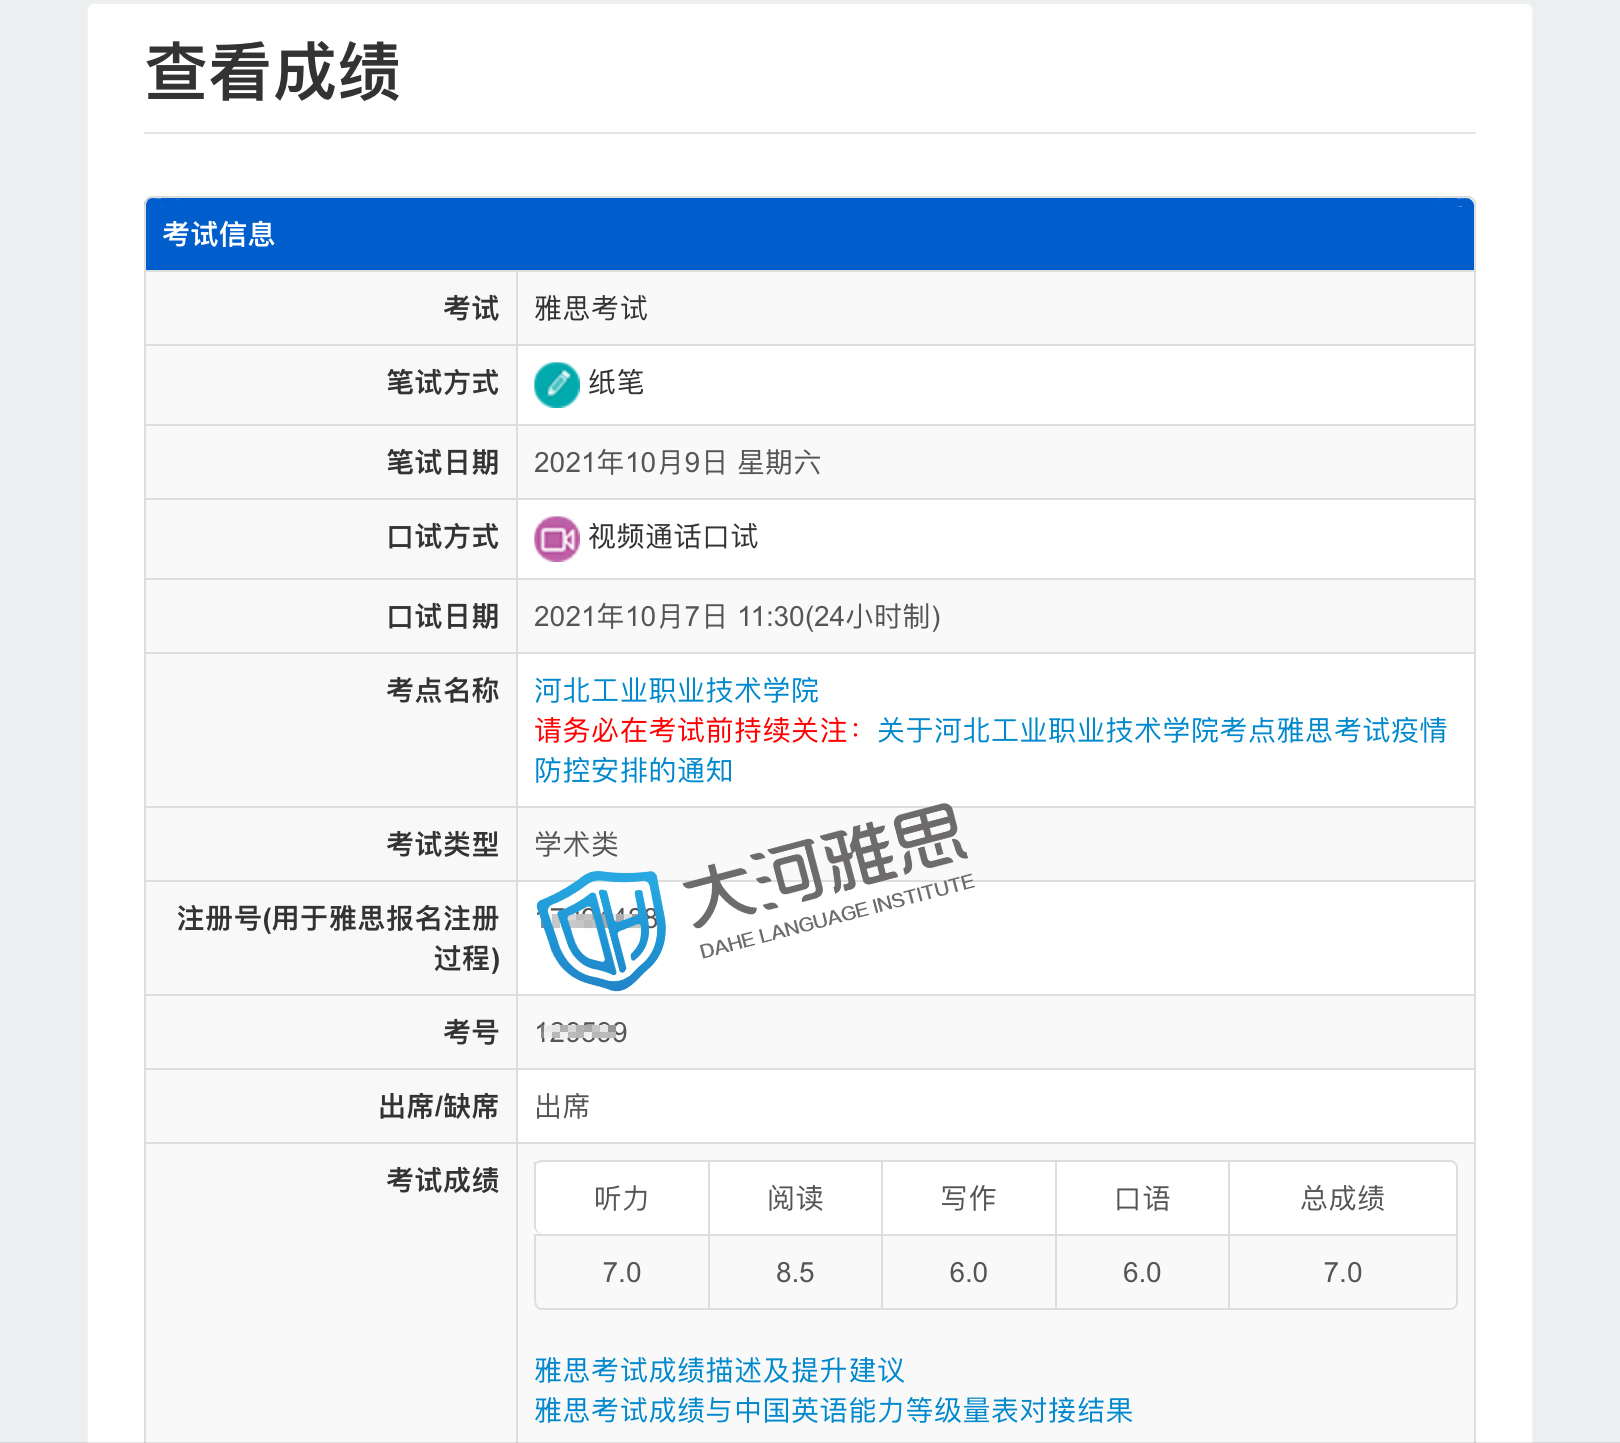Click the listening score 7.0 under 听力
This screenshot has height=1443, width=1620.
[x=622, y=1272]
